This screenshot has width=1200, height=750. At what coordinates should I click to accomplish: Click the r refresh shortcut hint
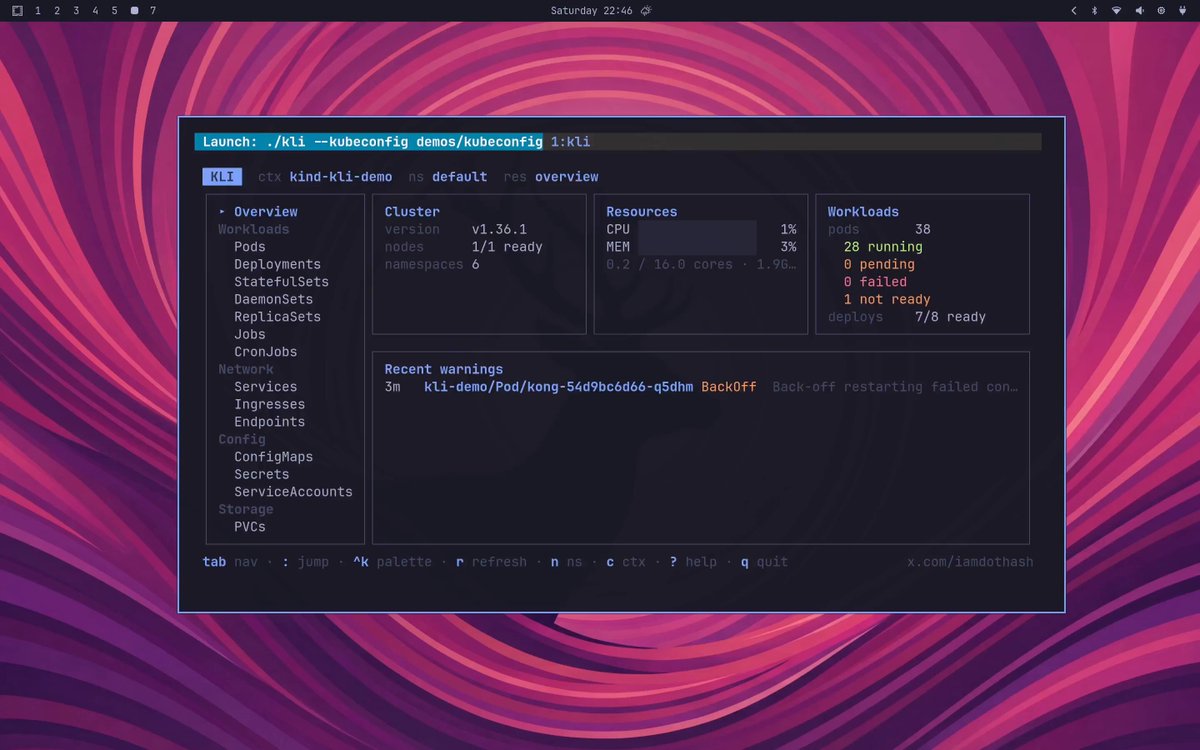491,562
